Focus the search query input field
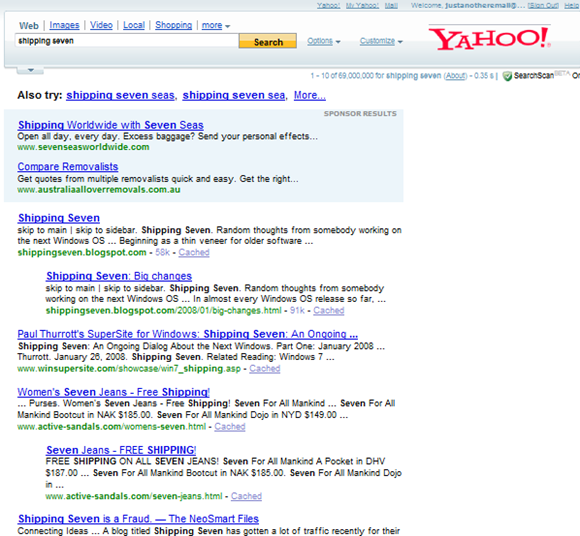The width and height of the screenshot is (580, 536). (x=127, y=41)
